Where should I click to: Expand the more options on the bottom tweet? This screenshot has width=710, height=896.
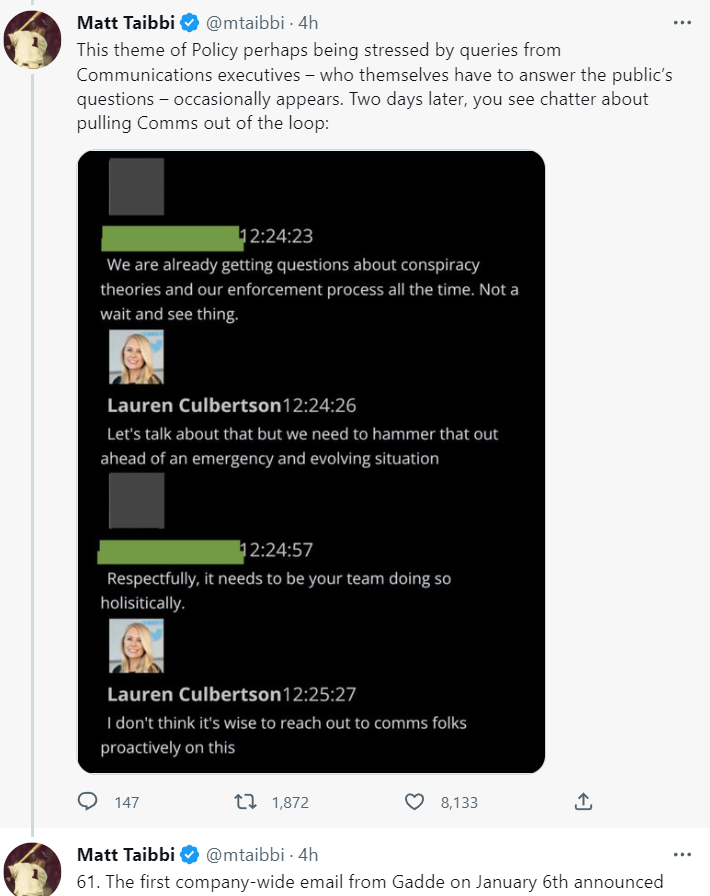click(682, 854)
